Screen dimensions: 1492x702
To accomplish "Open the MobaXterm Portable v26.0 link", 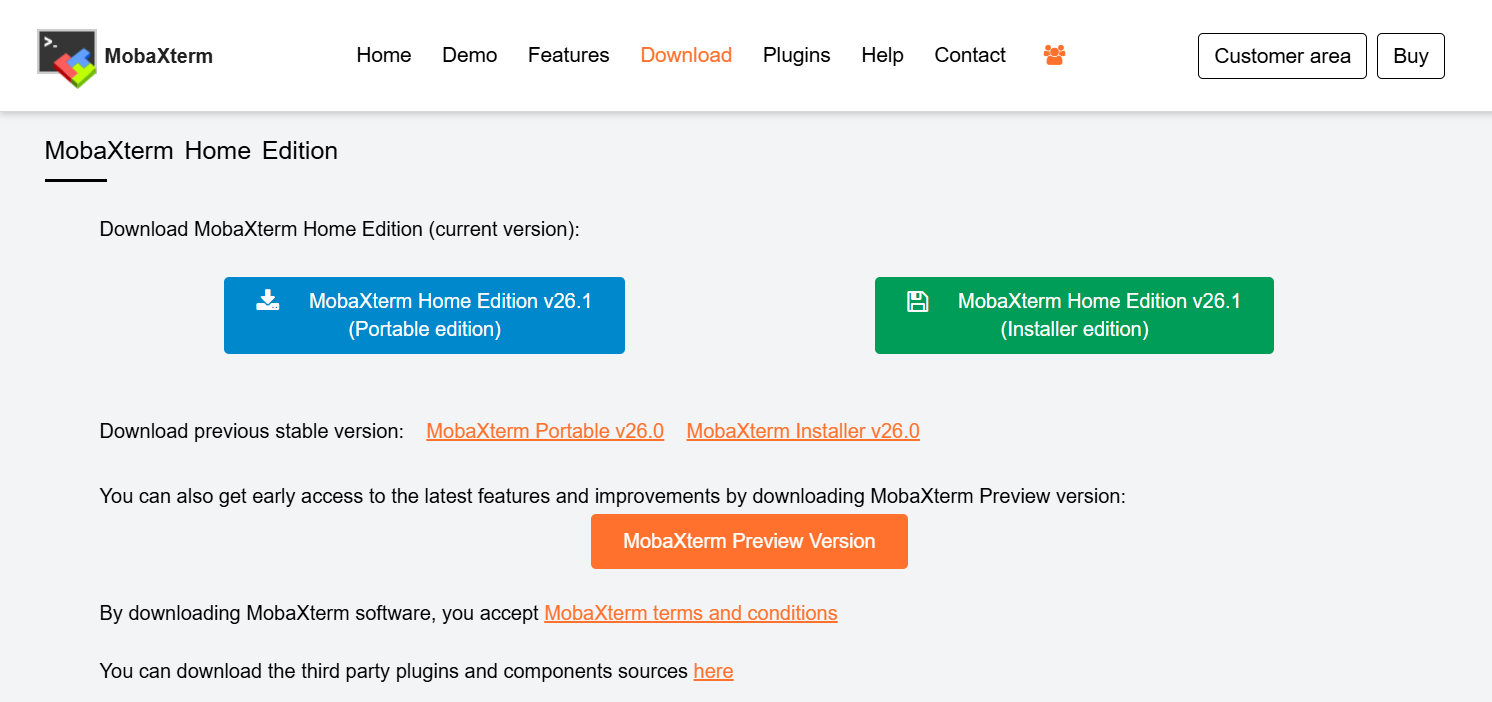I will click(x=545, y=431).
